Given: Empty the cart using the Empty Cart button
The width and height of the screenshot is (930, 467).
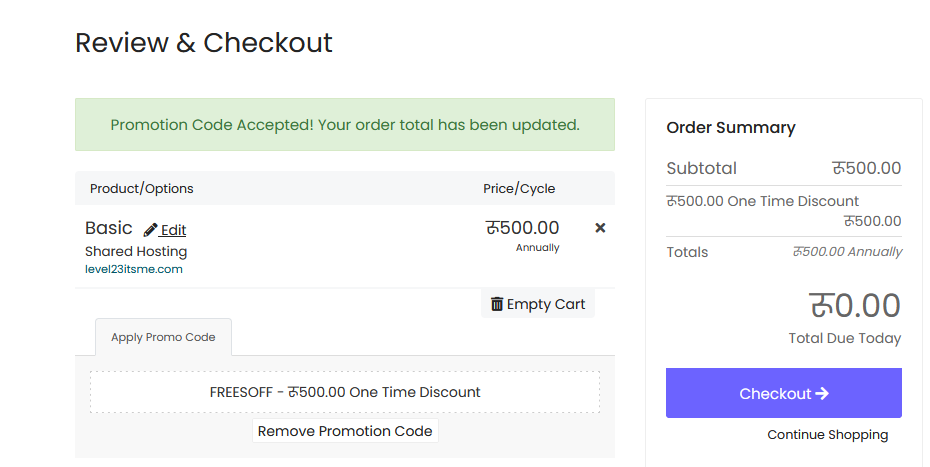Looking at the screenshot, I should [538, 304].
